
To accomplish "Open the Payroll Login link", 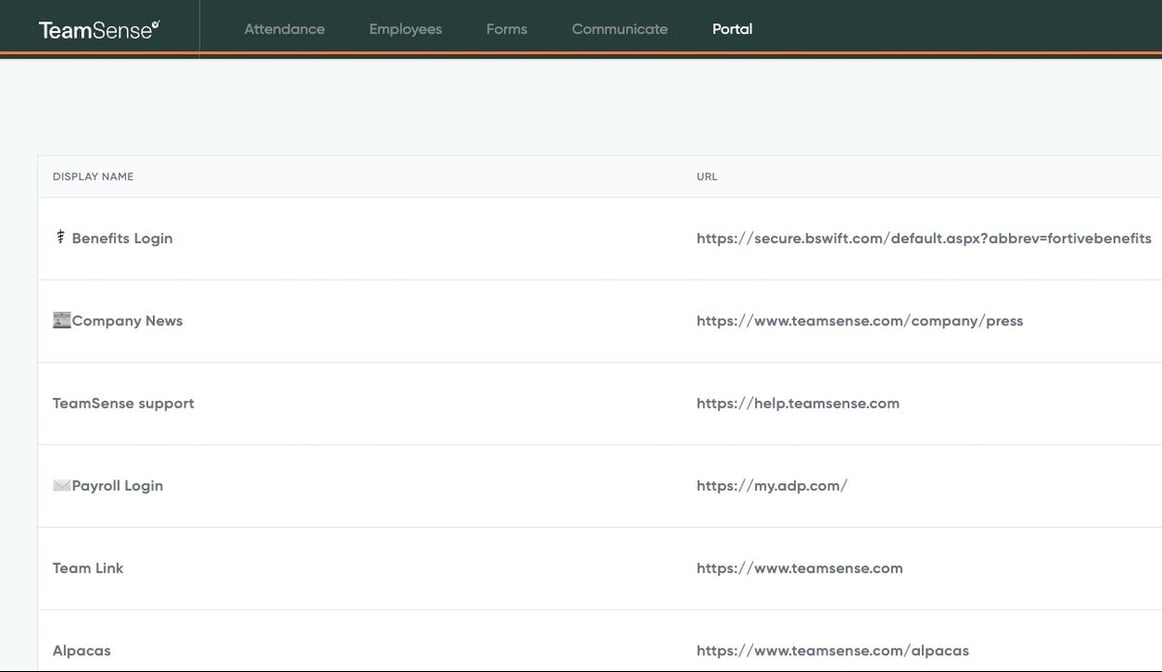I will coord(117,484).
